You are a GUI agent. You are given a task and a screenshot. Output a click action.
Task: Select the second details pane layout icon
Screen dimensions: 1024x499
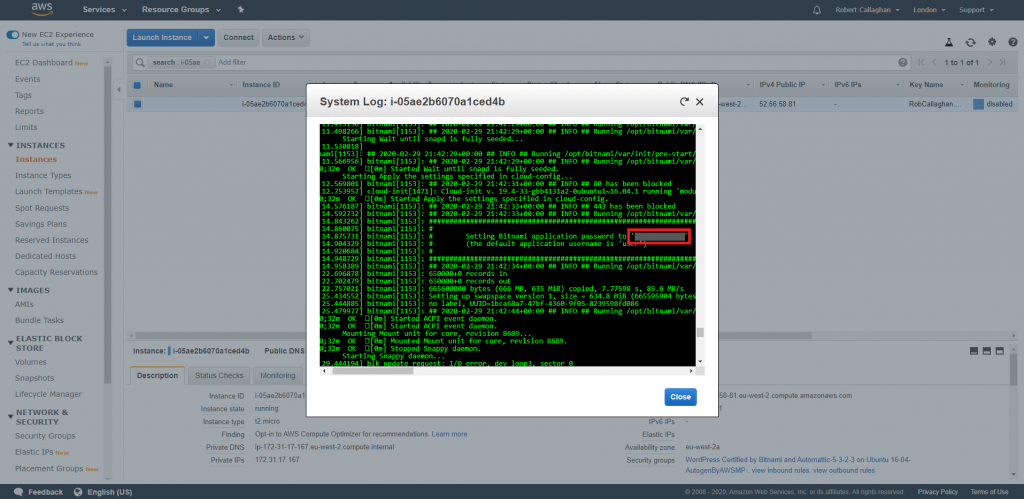click(987, 351)
